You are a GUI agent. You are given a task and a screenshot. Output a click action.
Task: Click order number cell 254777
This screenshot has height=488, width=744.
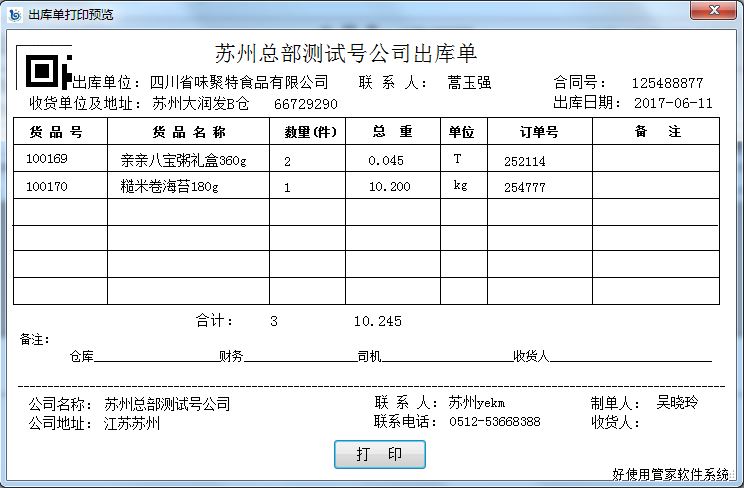tap(525, 187)
